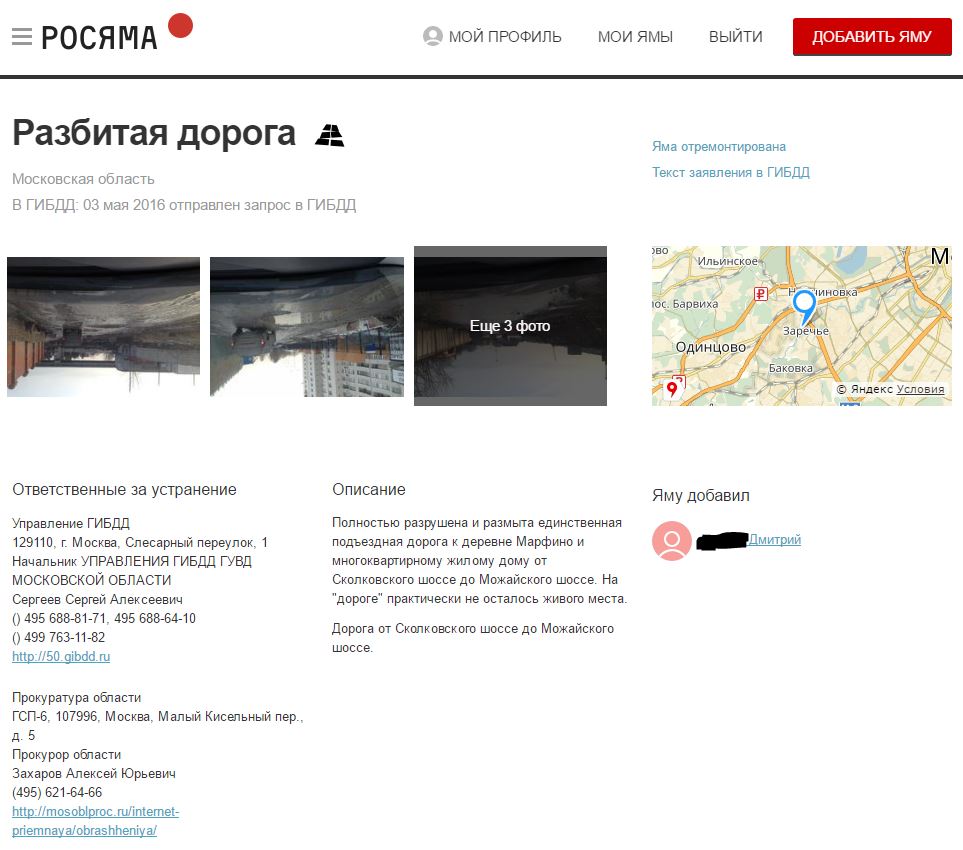Open the 50.gibdd.ru link
Image resolution: width=963 pixels, height=850 pixels.
[61, 657]
